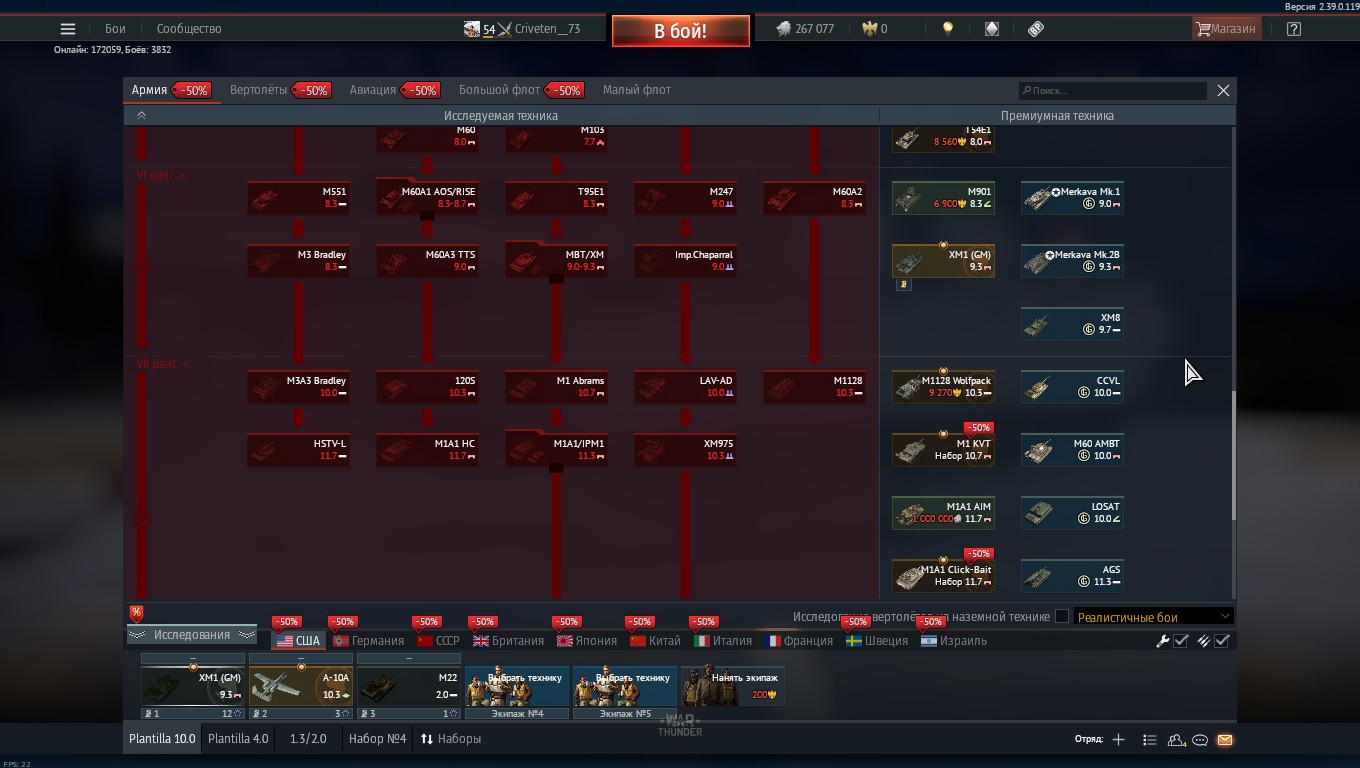The height and width of the screenshot is (768, 1360).
Task: Open the contacts friends icon
Action: click(x=1176, y=740)
